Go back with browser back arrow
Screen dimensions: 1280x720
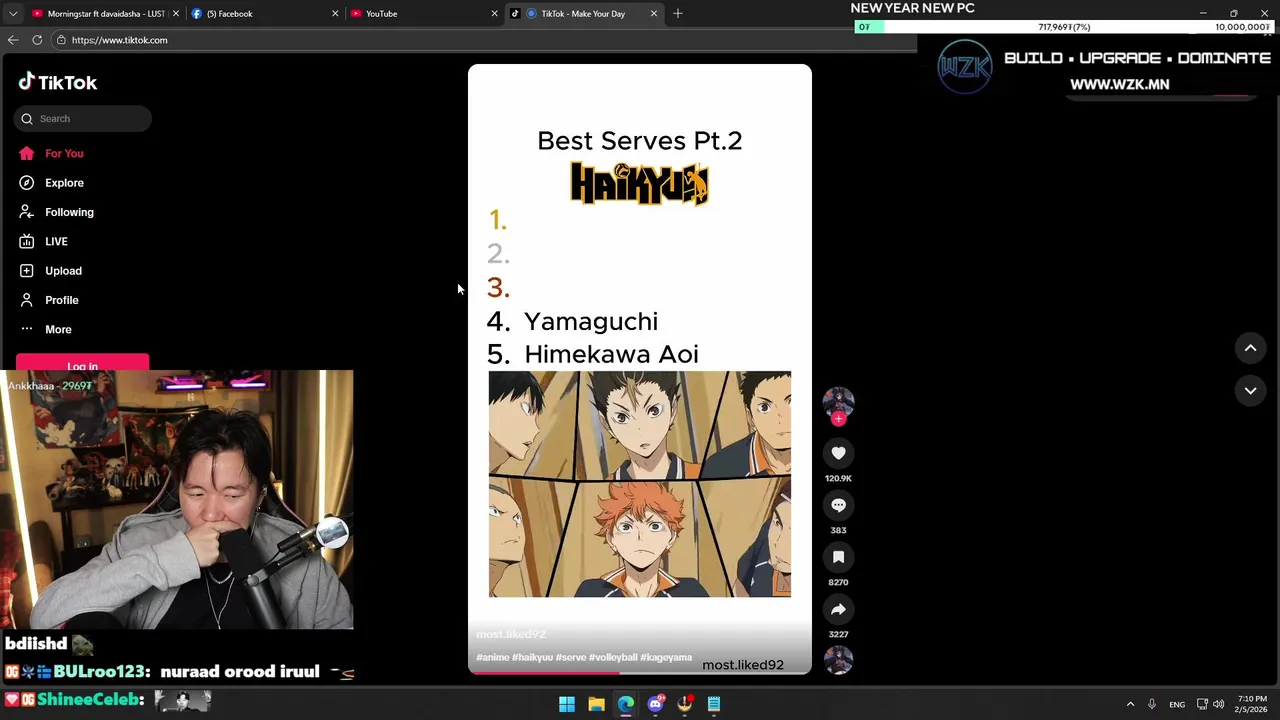[x=13, y=40]
